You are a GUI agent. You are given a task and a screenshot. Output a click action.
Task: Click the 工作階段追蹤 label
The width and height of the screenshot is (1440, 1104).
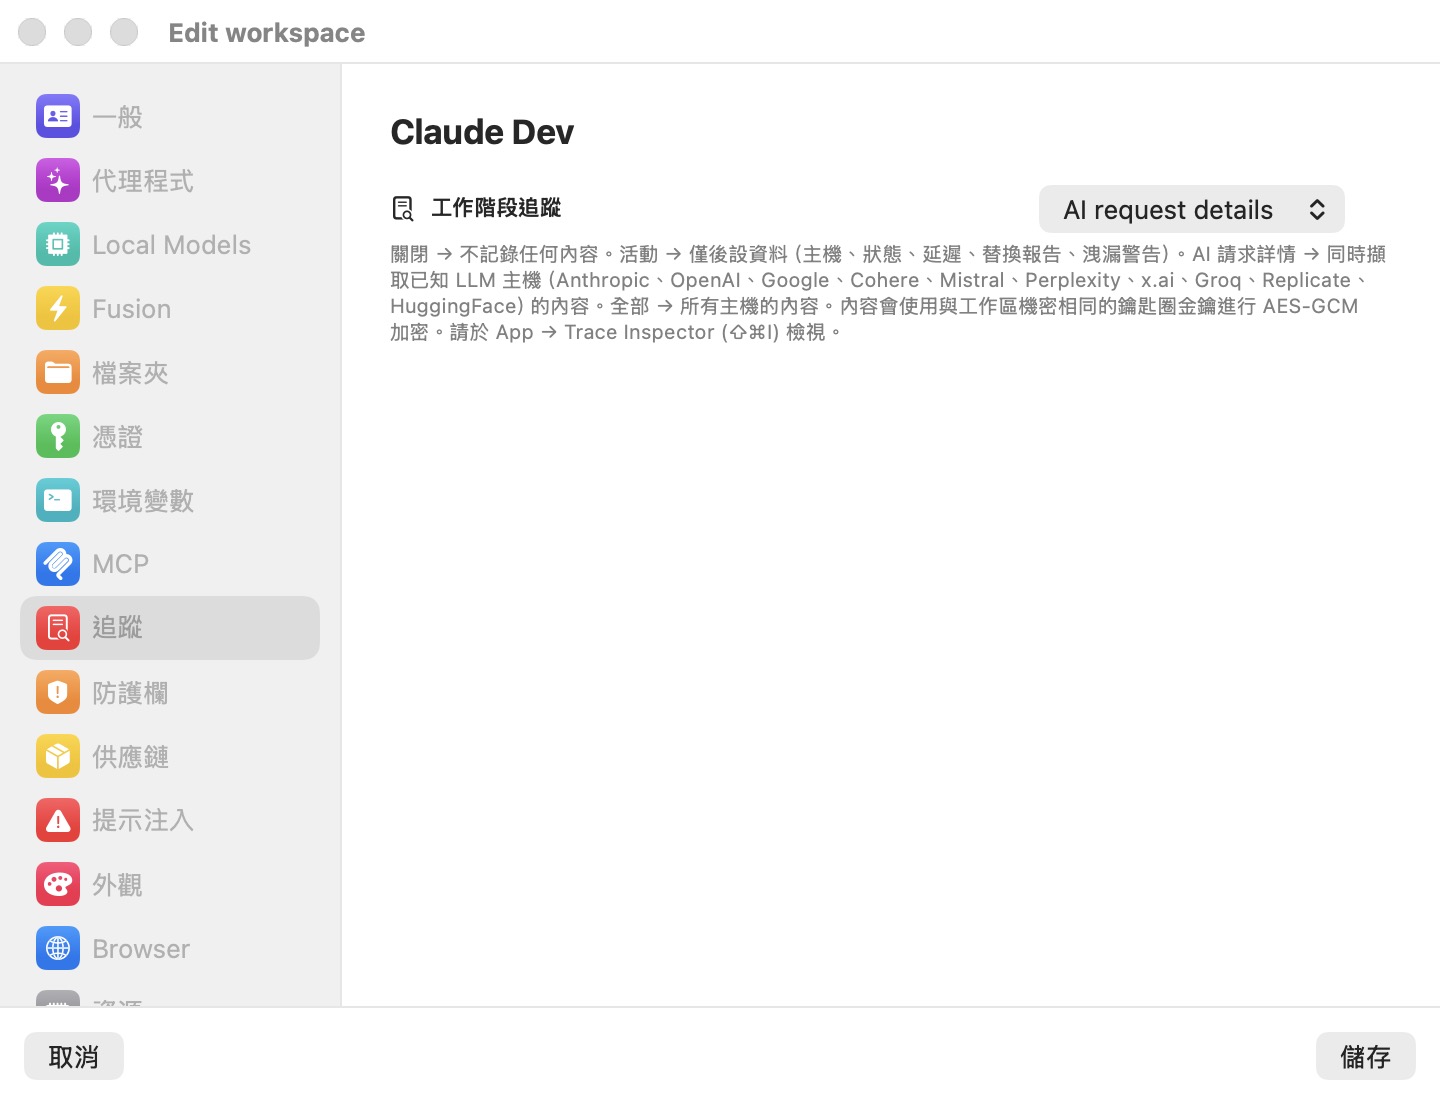(496, 208)
